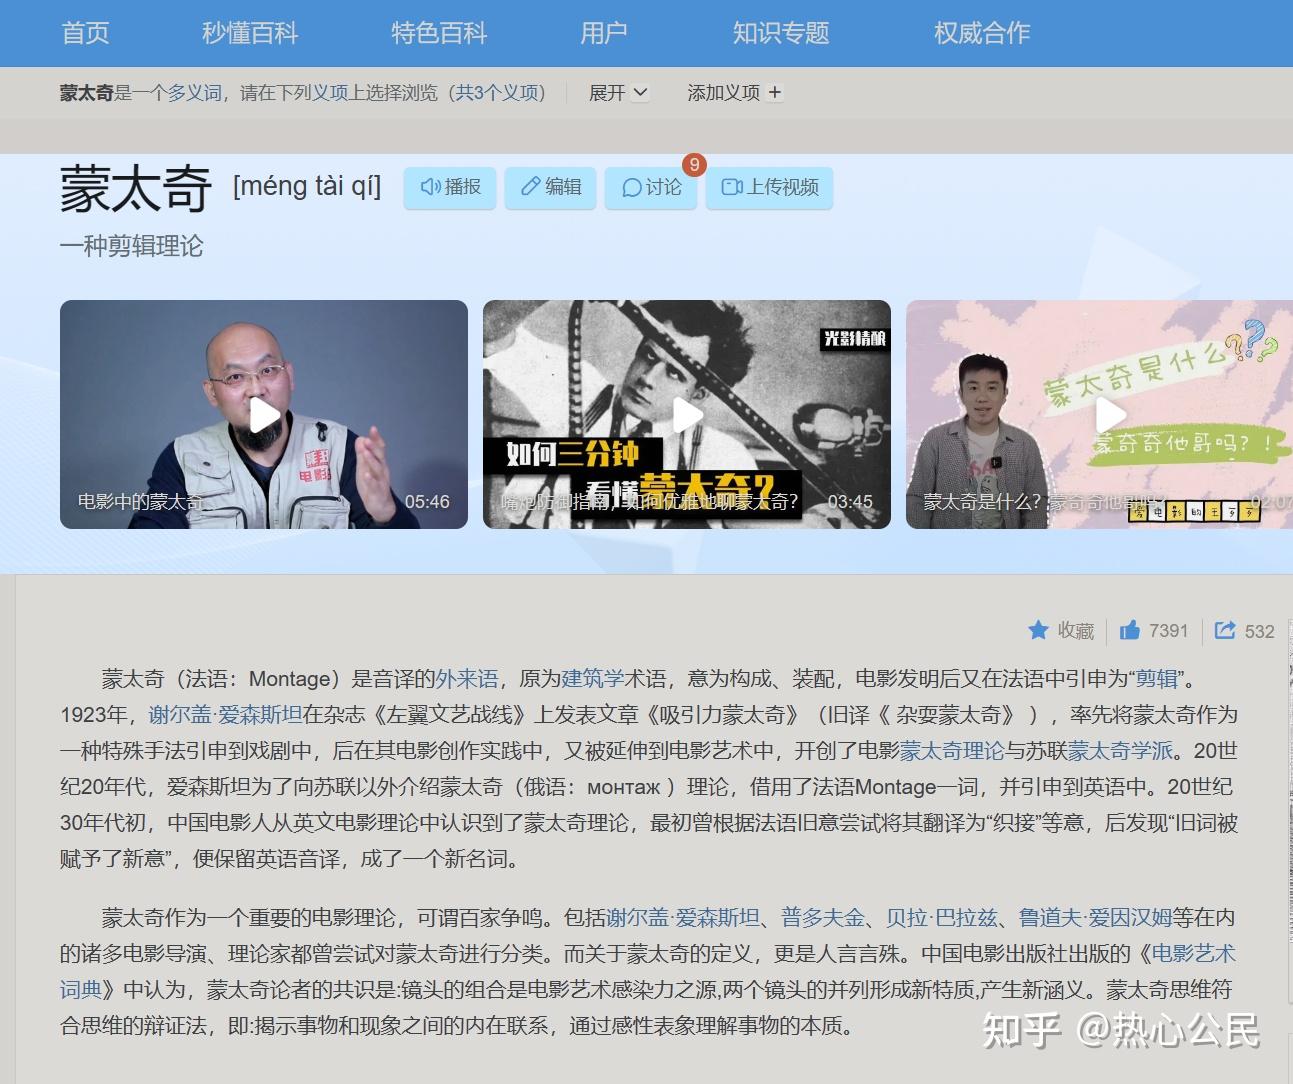The width and height of the screenshot is (1293, 1084).
Task: Open the 蒙太奇学派 link
Action: 1121,751
